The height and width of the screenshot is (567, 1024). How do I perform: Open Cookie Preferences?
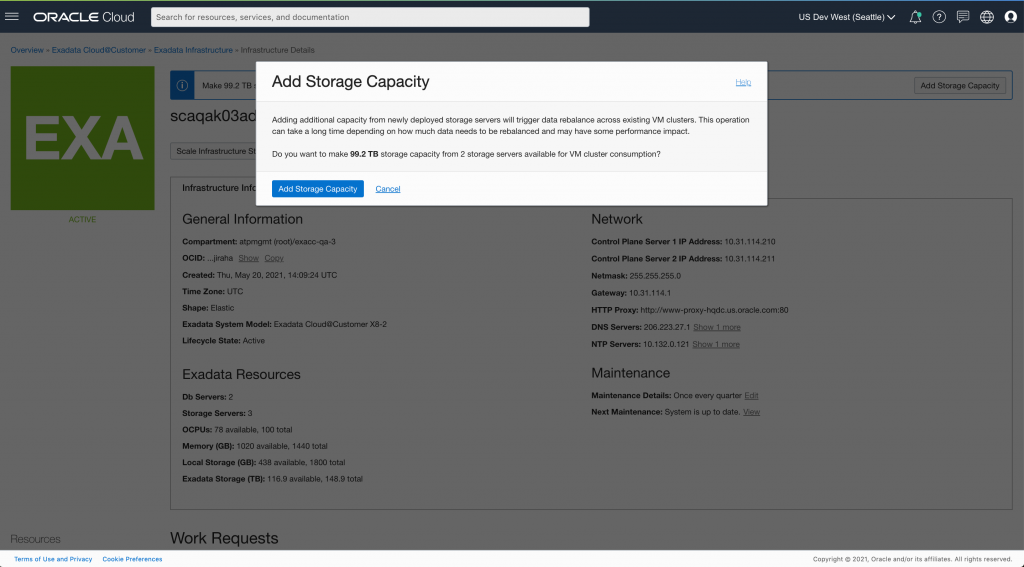132,559
